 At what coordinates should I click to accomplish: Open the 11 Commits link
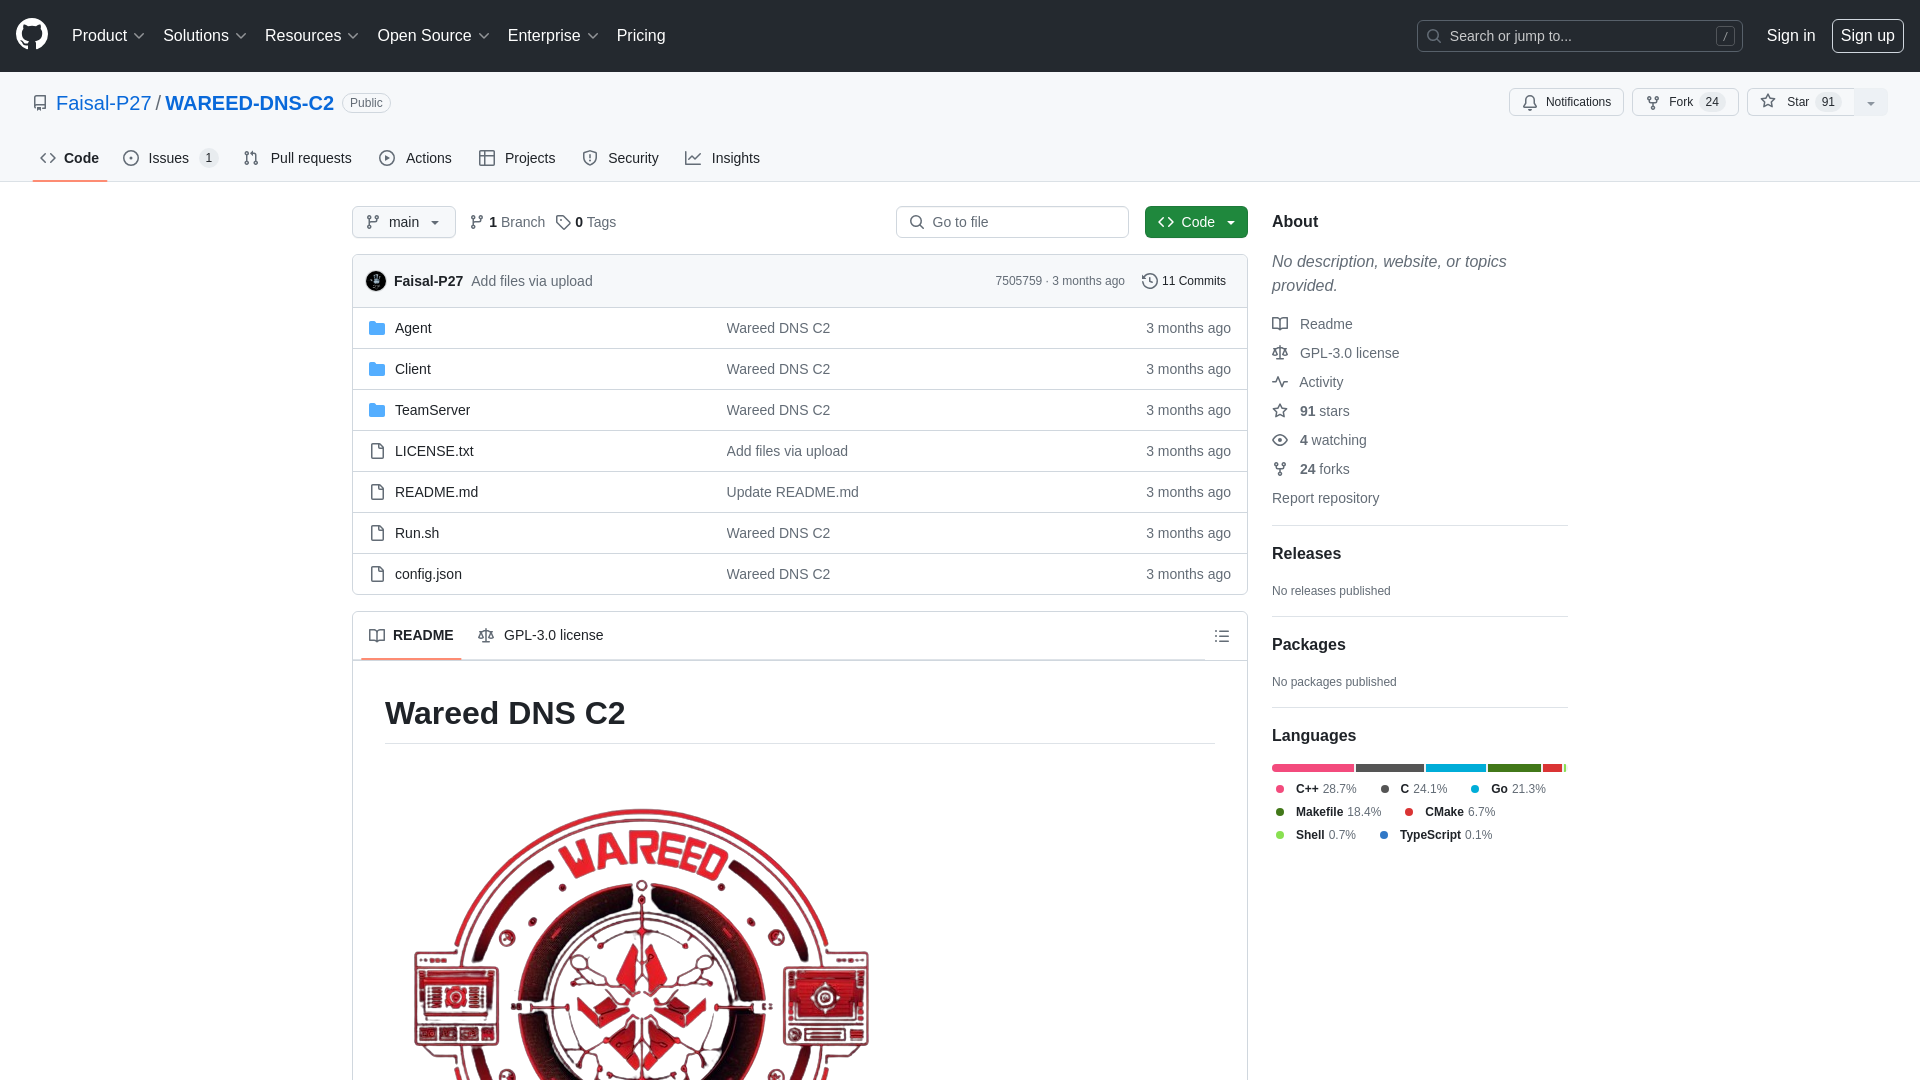(x=1184, y=281)
